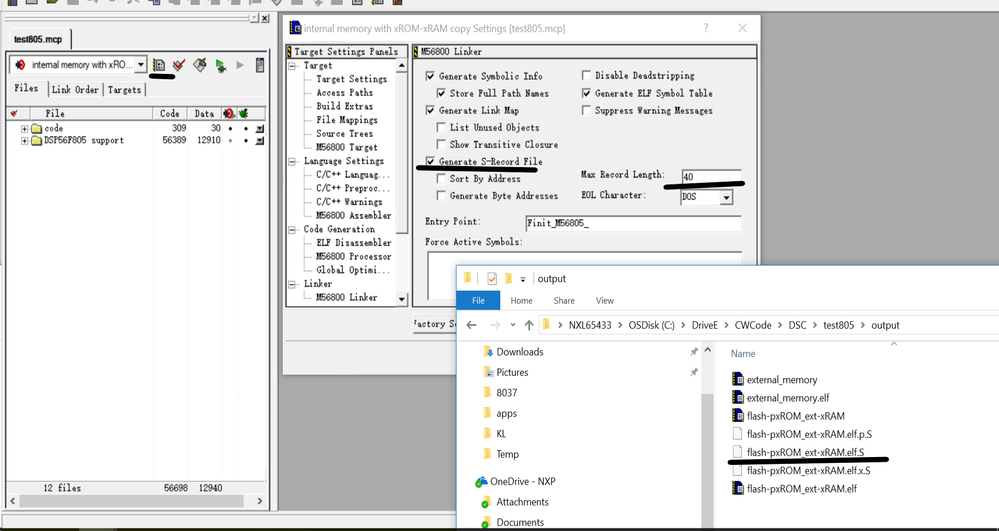The image size is (999, 531).
Task: Open Explorer recent locations dropdown chevron
Action: coord(513,325)
